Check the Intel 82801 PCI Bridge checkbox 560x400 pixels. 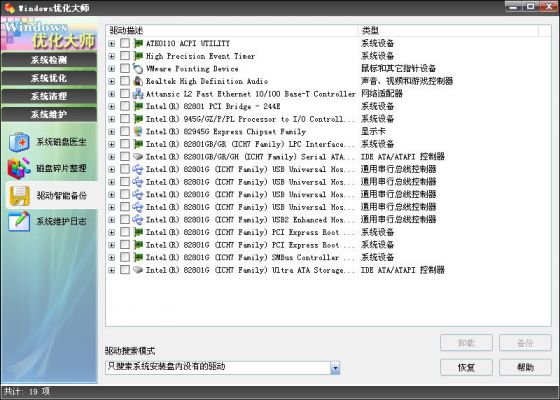click(x=125, y=106)
